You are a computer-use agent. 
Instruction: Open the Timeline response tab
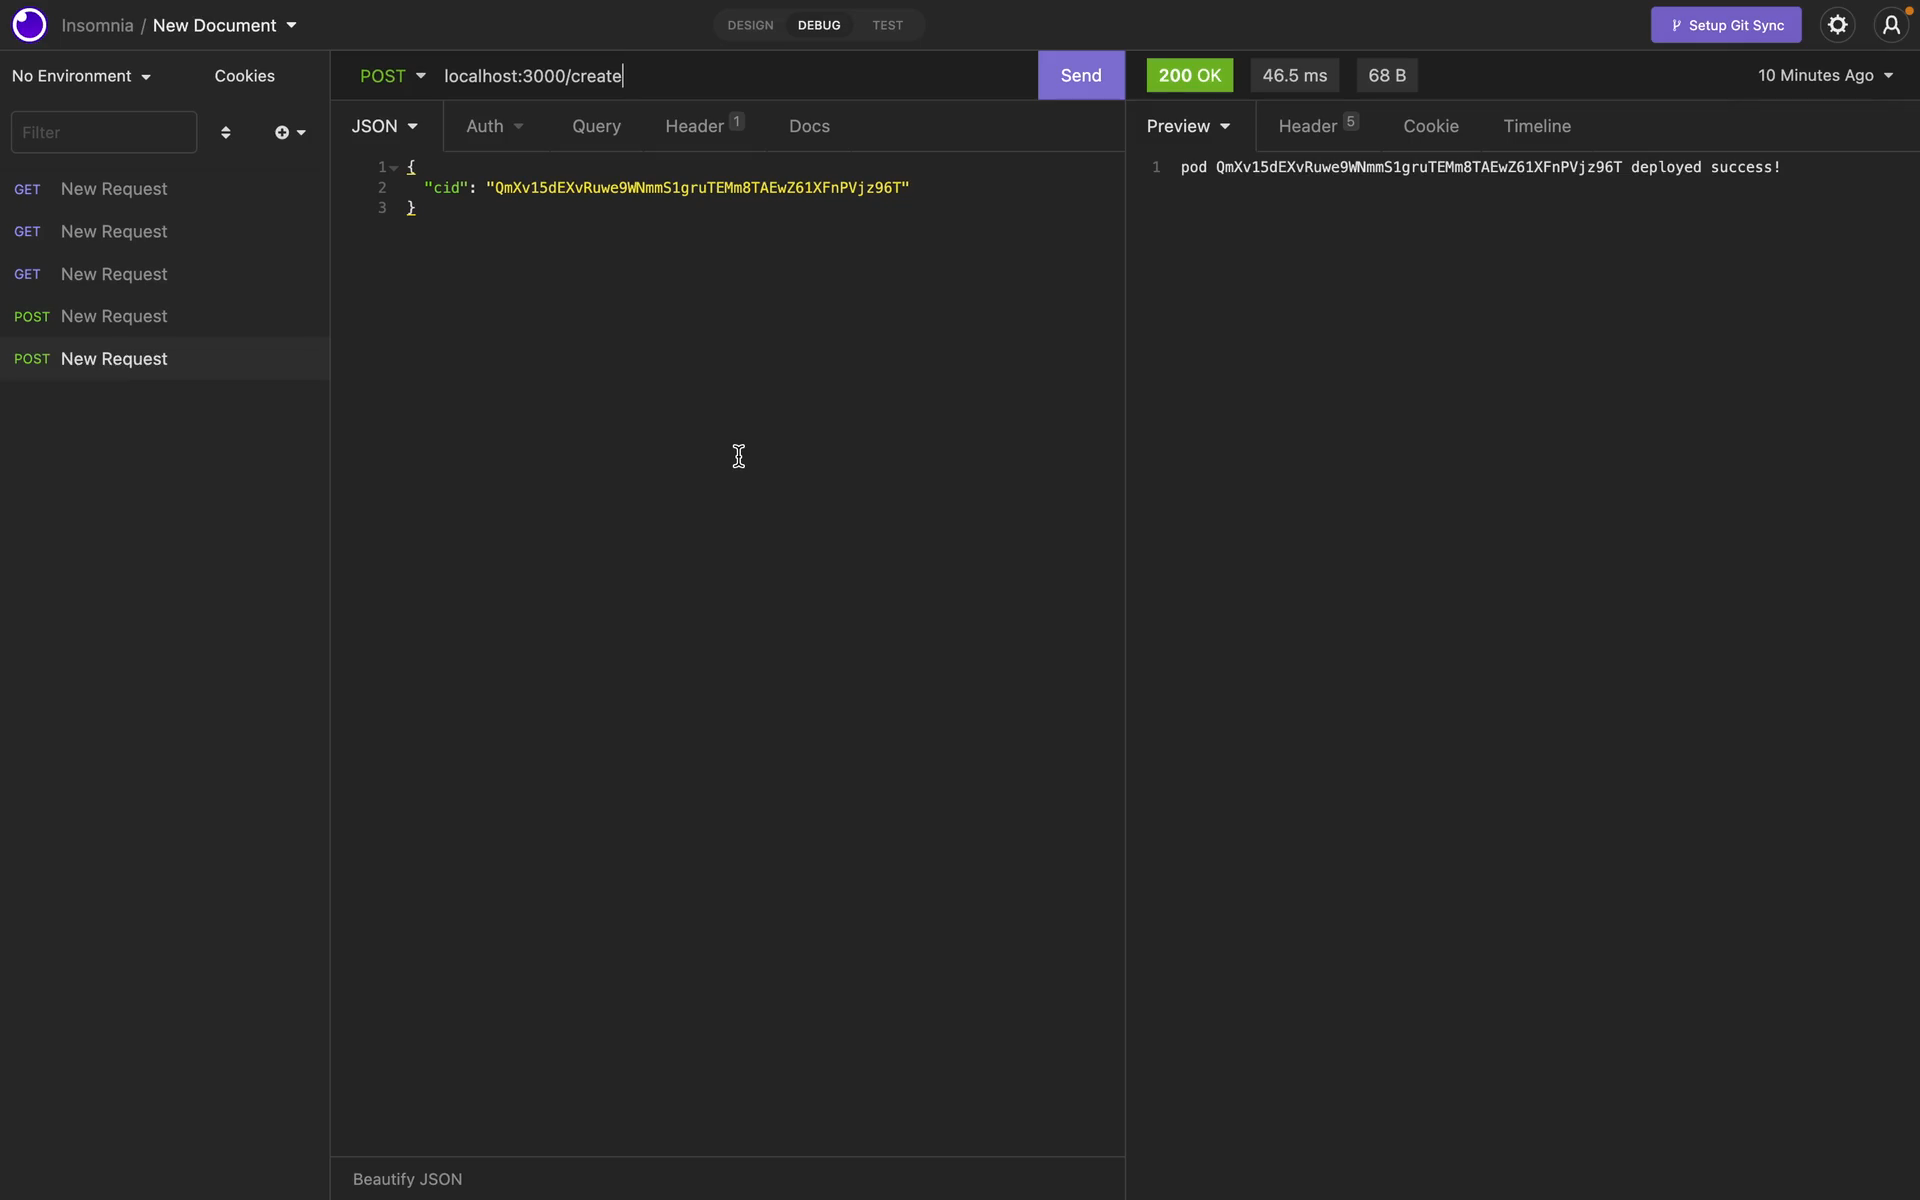(x=1537, y=126)
